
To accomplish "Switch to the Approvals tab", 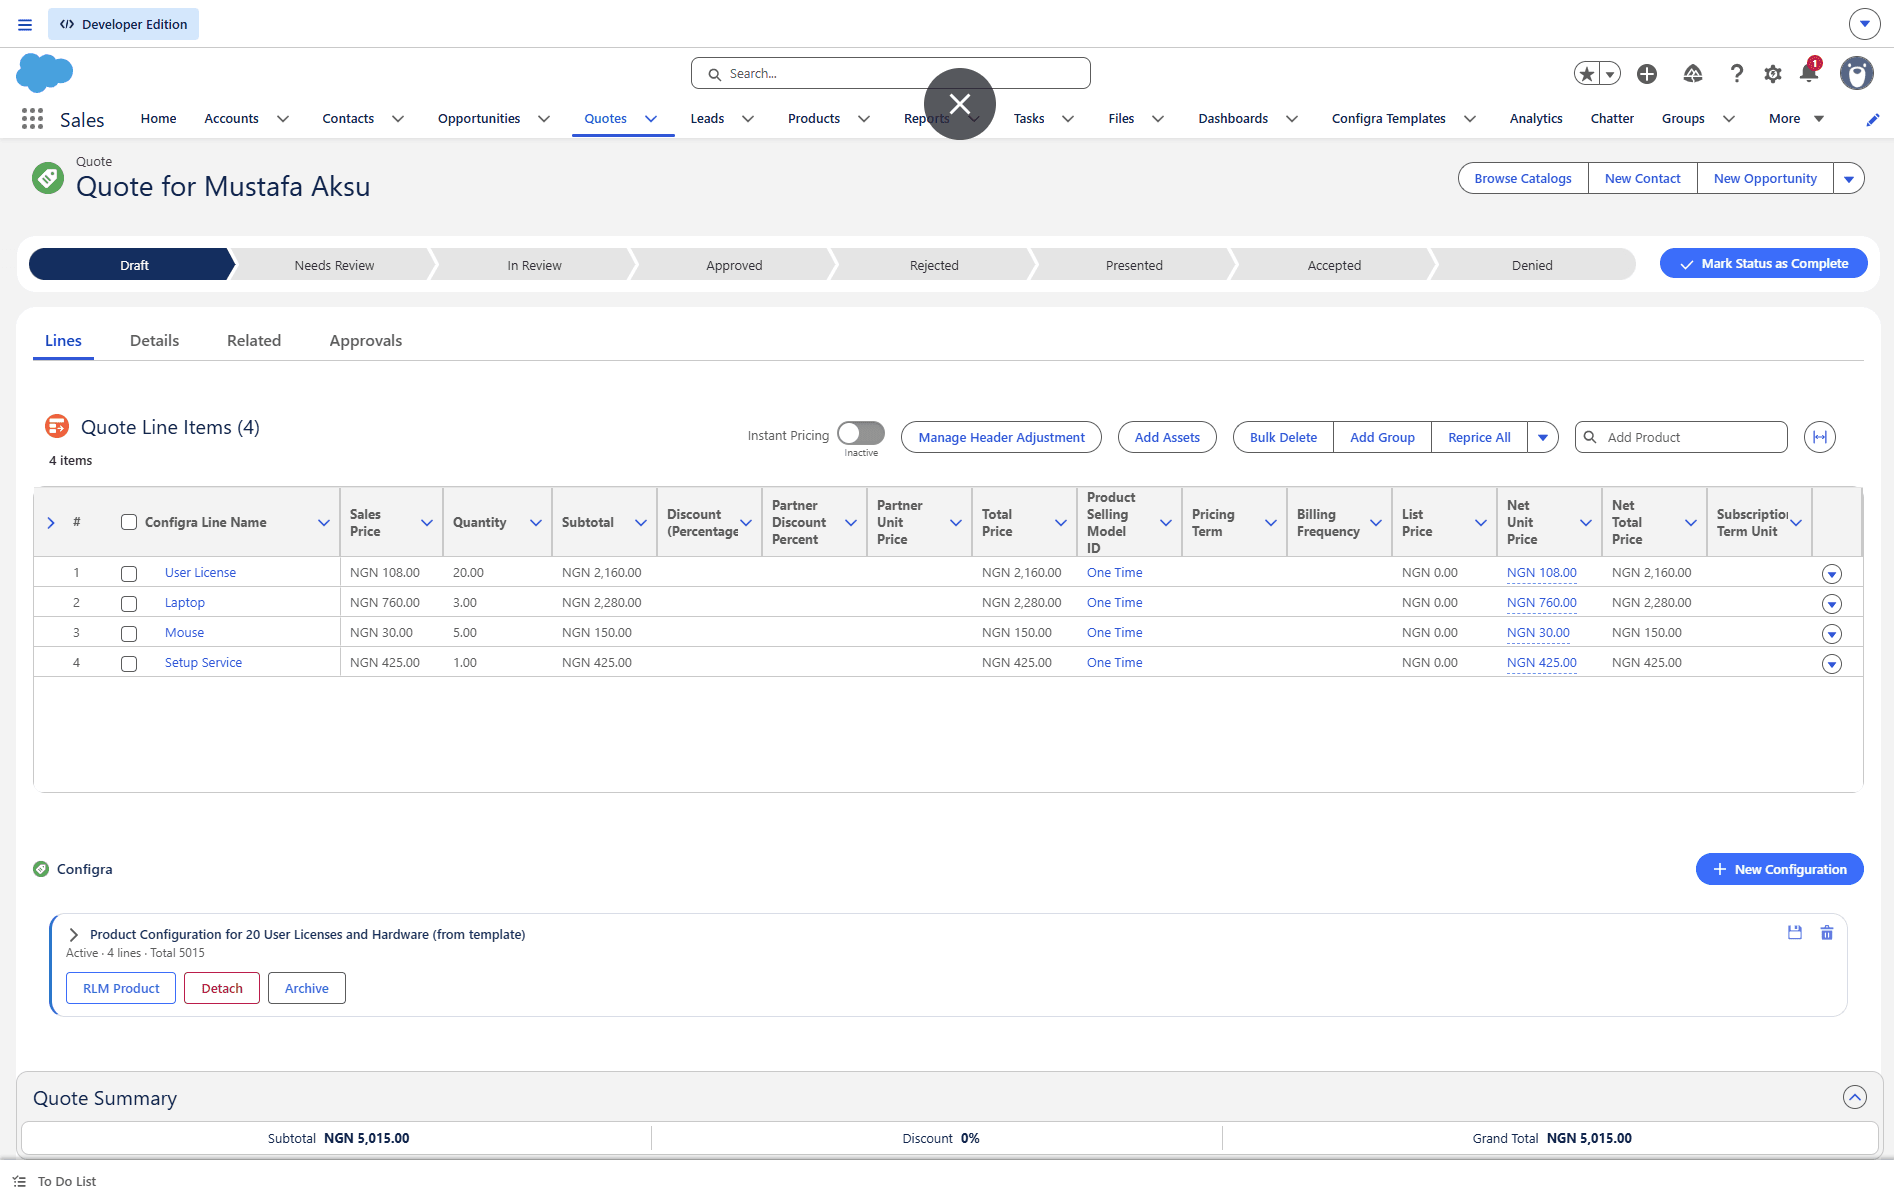I will 366,341.
